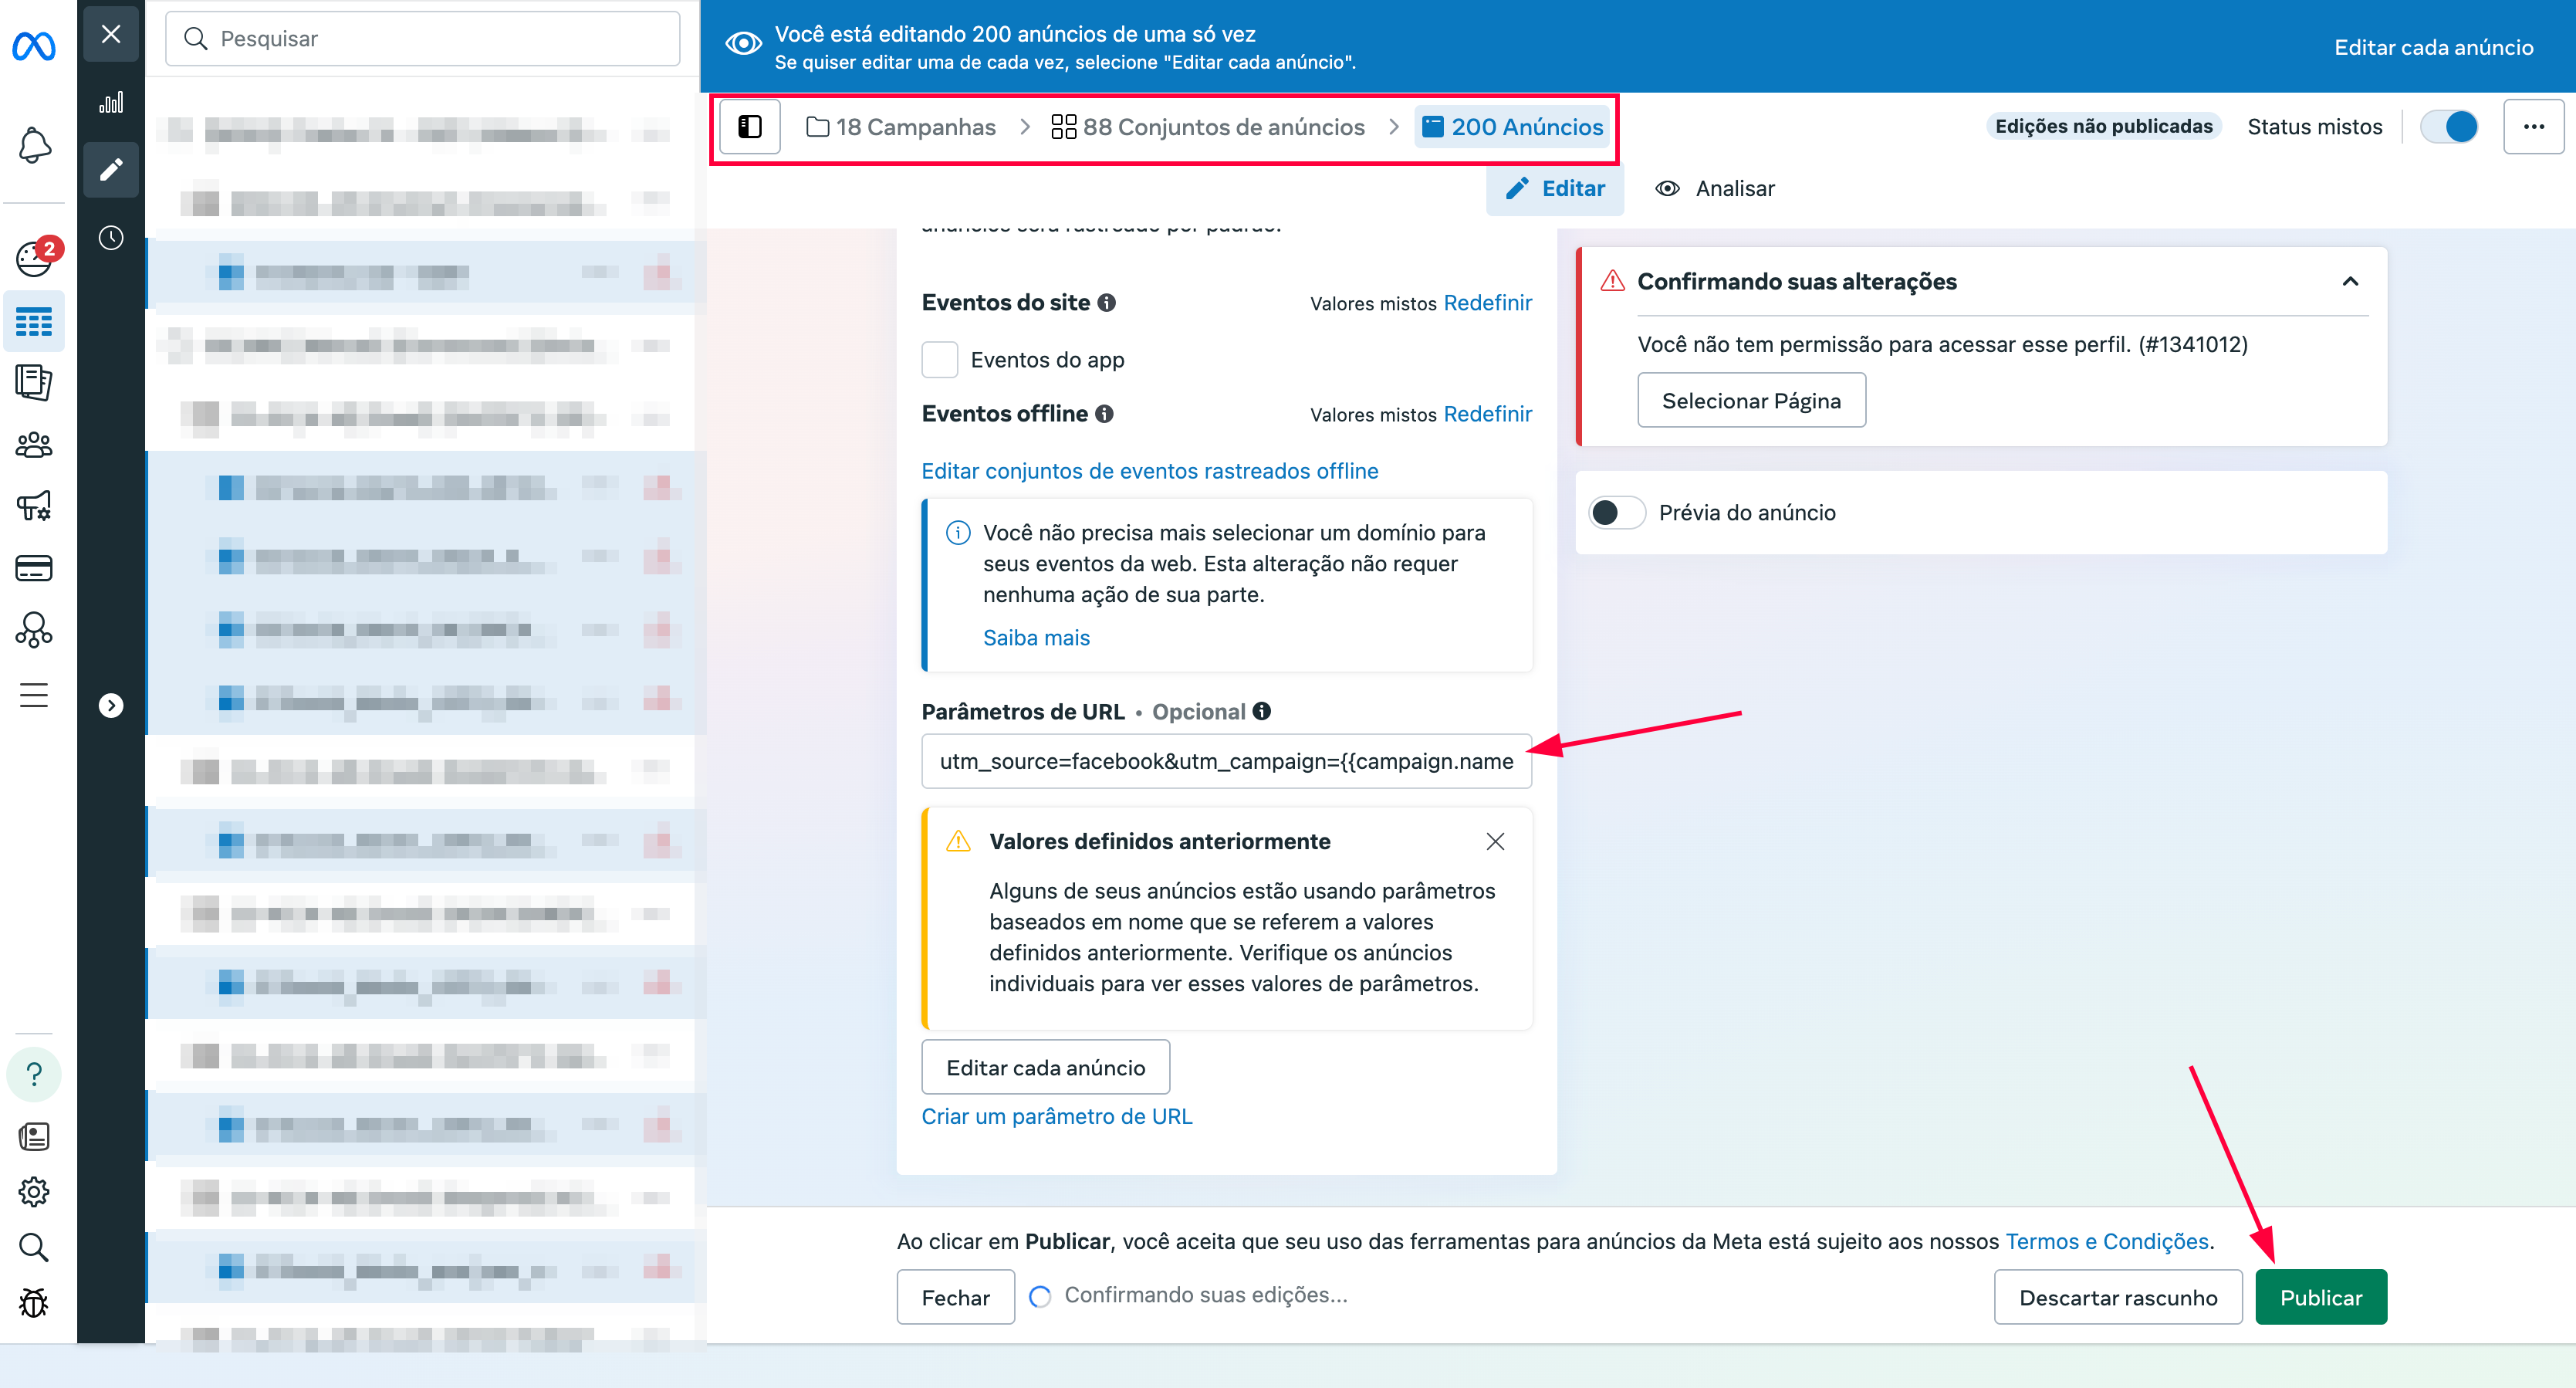Viewport: 2576px width, 1388px height.
Task: Close the editing panel with X icon
Action: coord(111,34)
